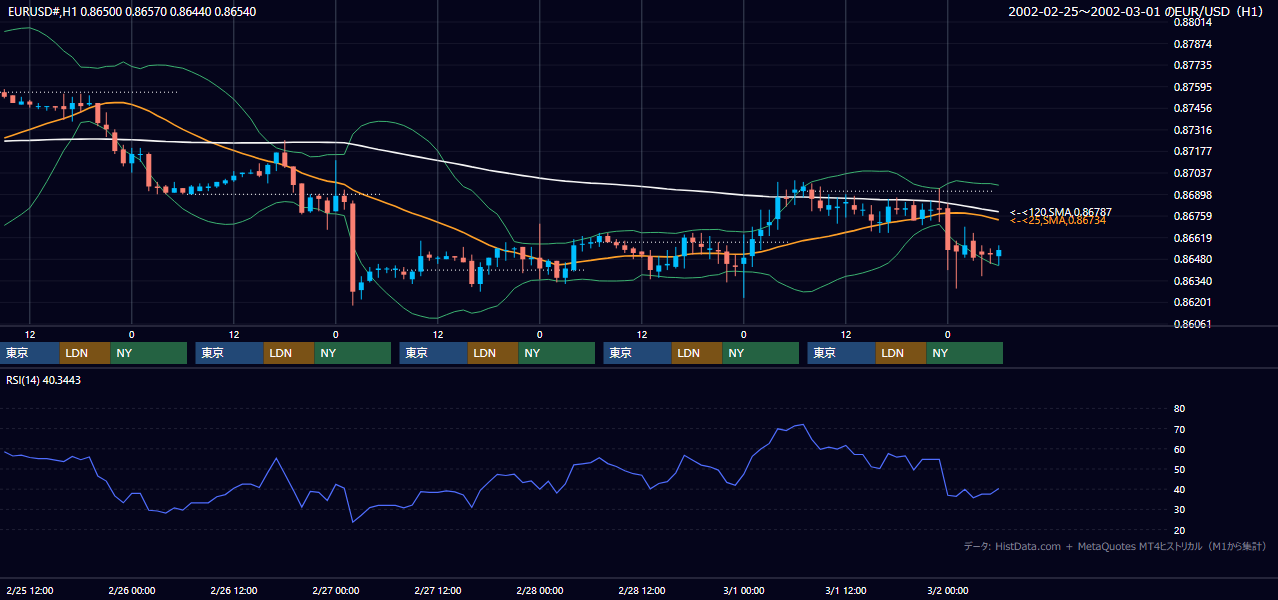
Task: Select the 0.86201 price axis label
Action: click(1192, 302)
